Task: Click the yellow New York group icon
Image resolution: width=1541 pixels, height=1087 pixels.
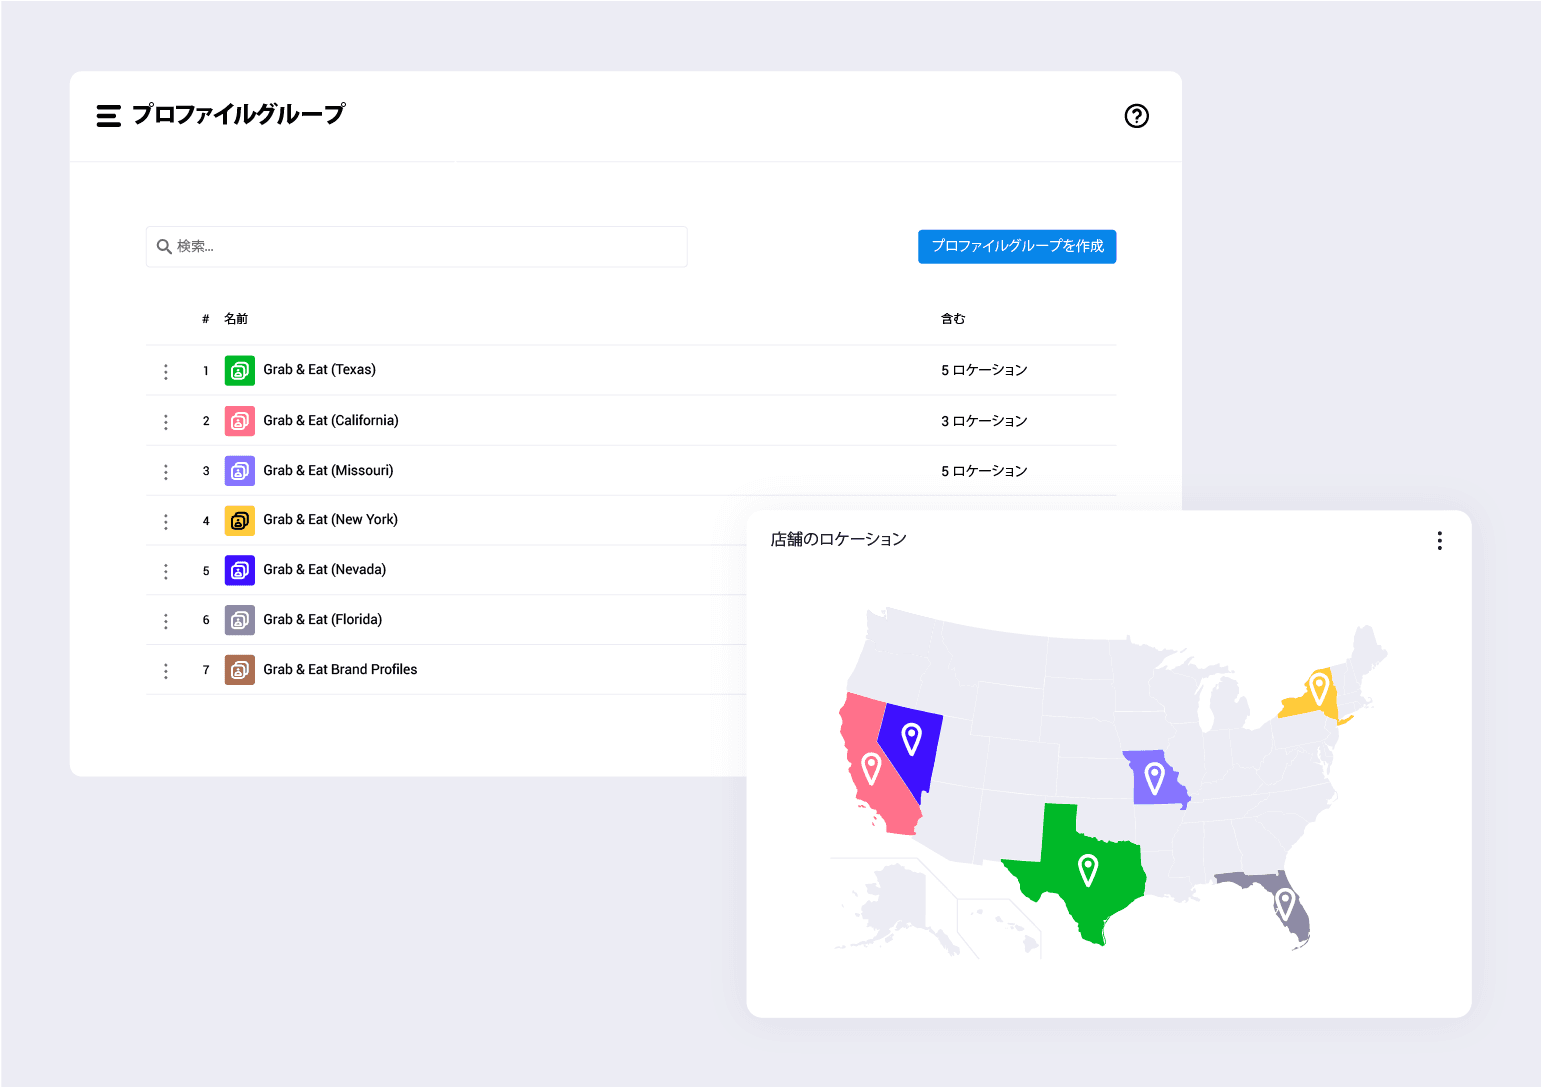Action: pos(239,521)
